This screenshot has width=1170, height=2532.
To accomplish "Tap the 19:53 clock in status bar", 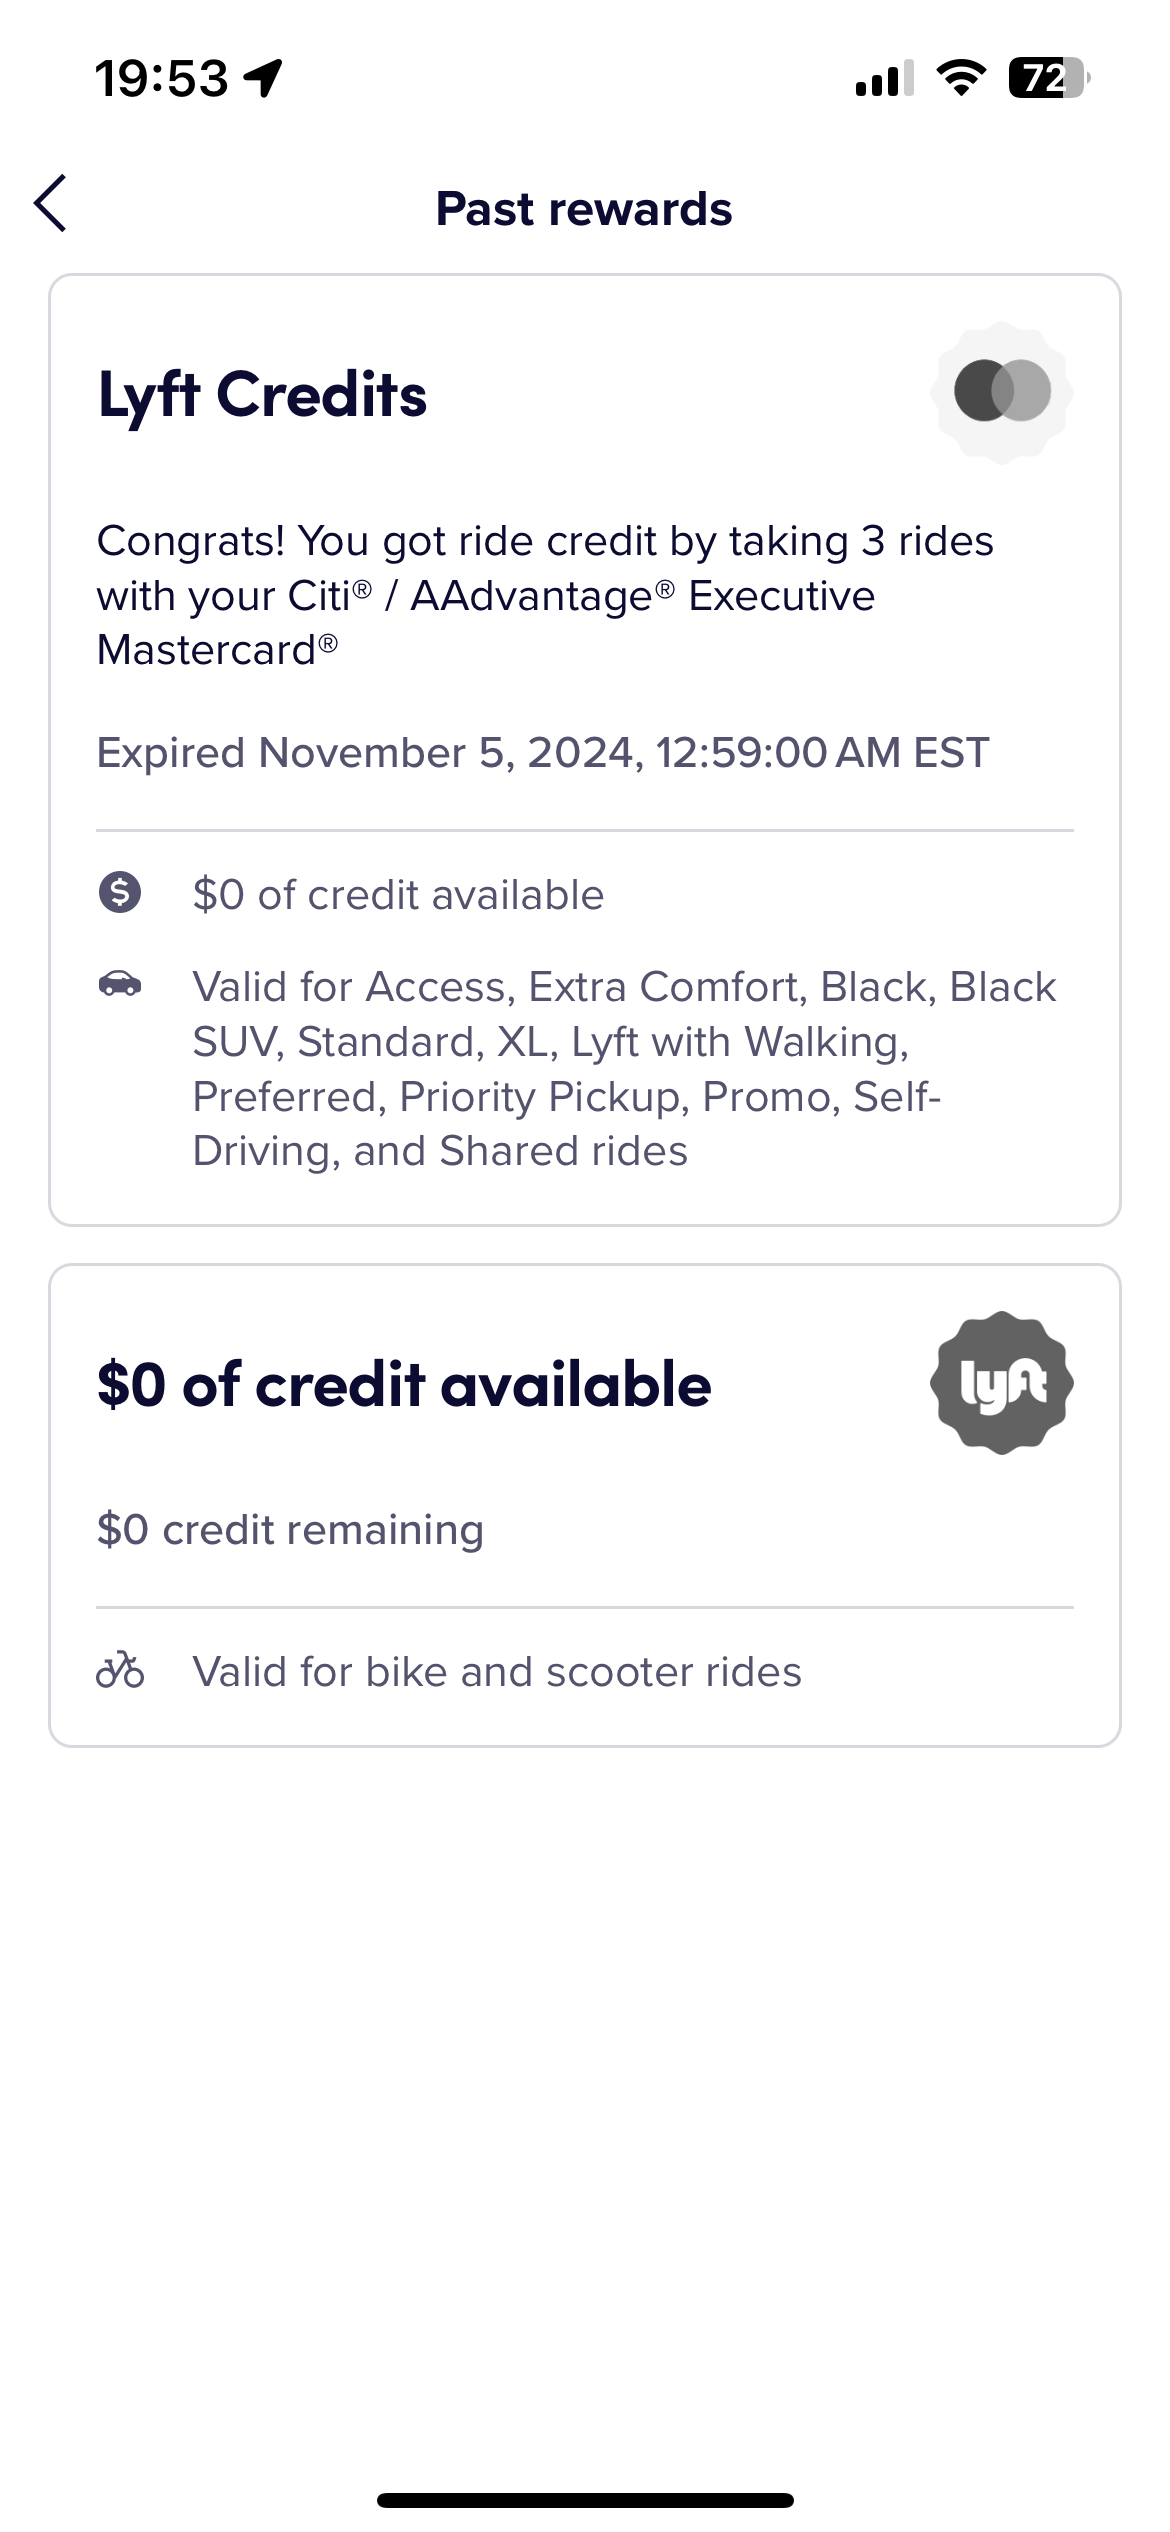I will 162,78.
